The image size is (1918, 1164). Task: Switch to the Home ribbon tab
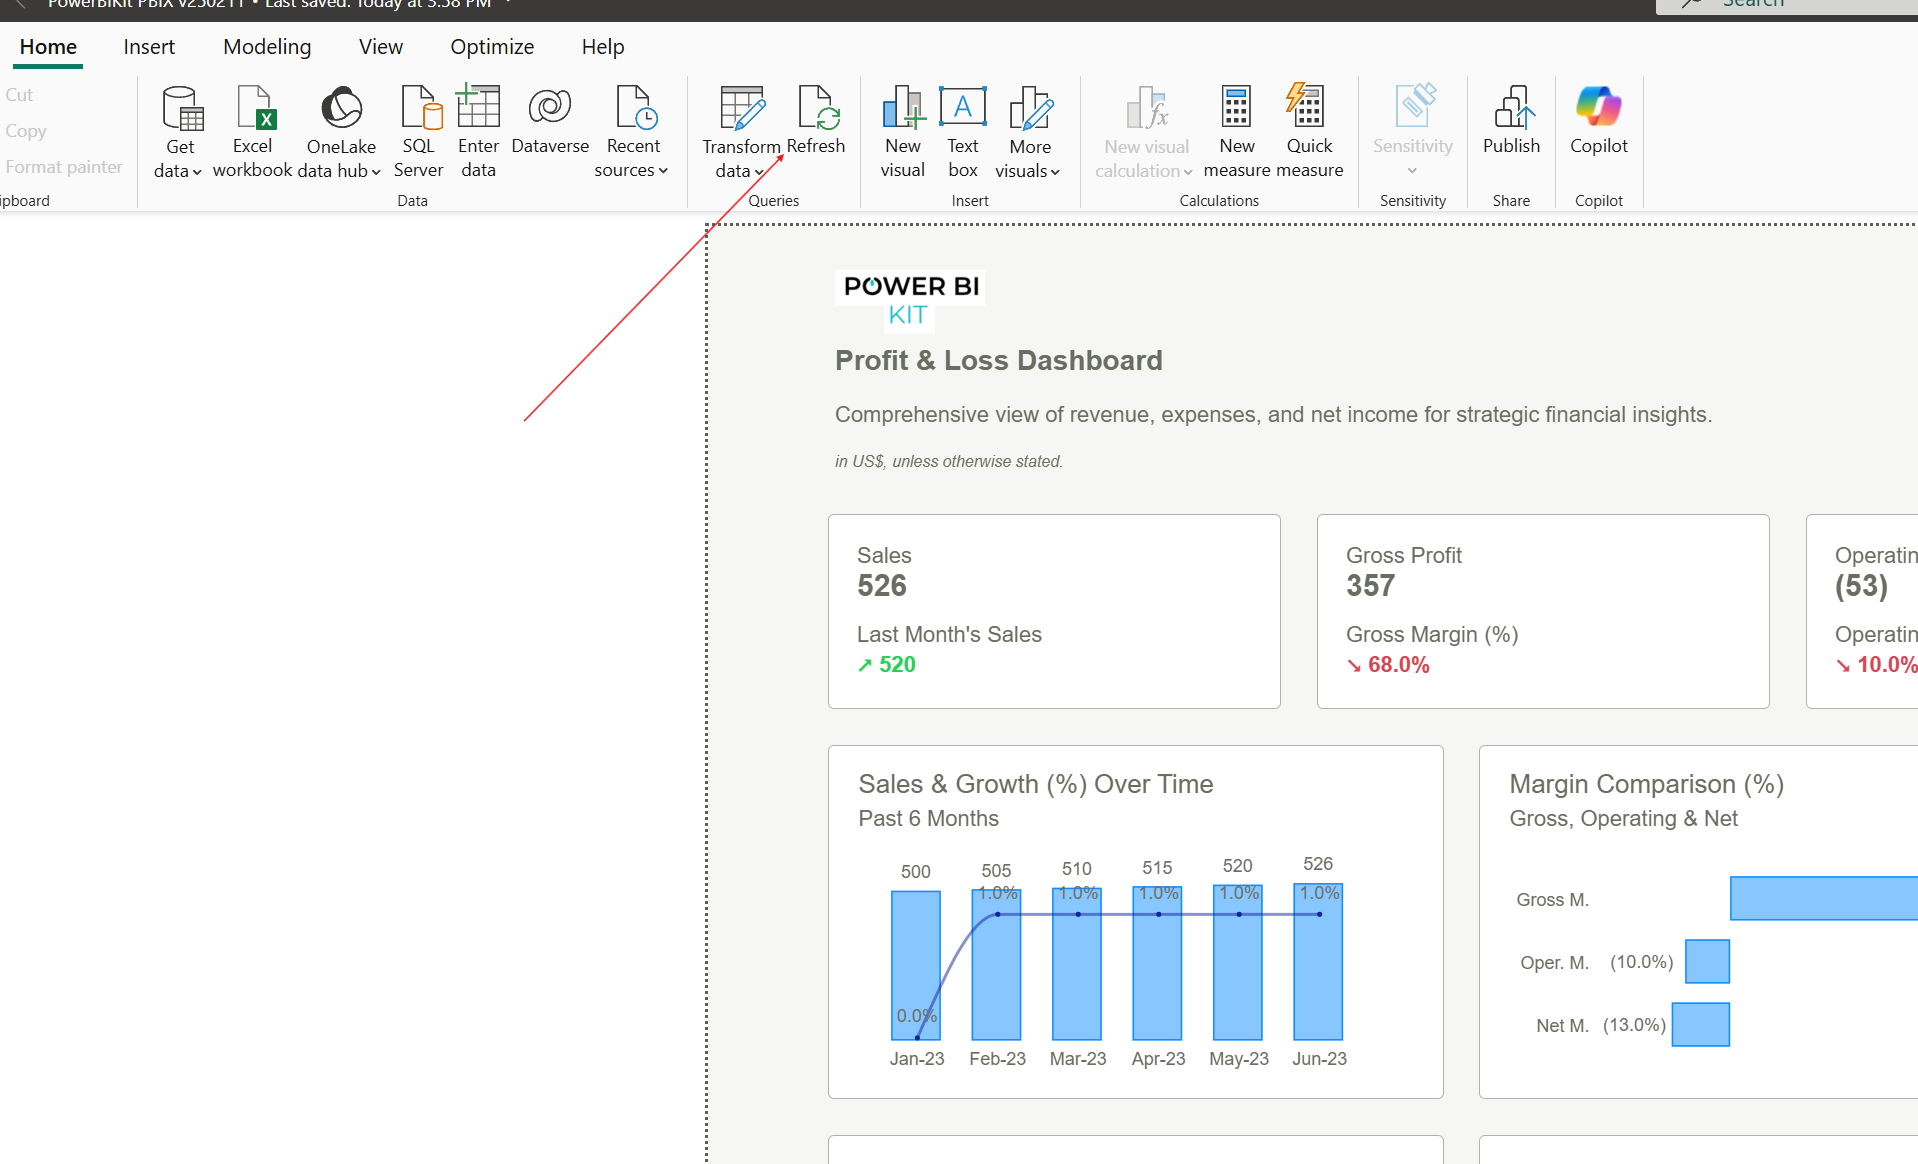click(48, 47)
